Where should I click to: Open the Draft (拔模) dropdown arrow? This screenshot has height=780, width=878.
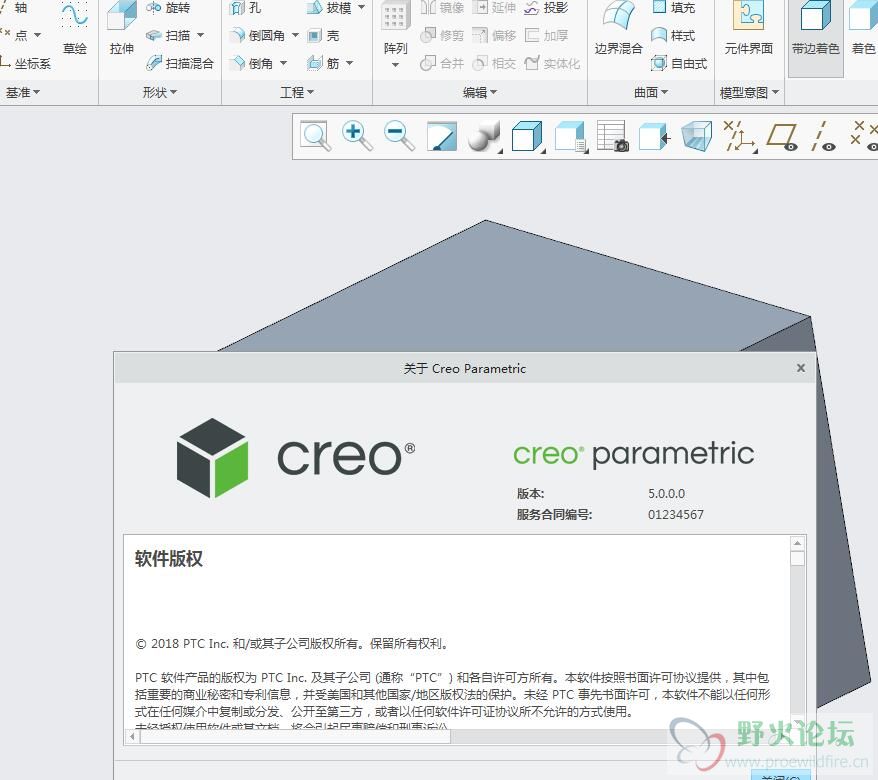tap(361, 8)
